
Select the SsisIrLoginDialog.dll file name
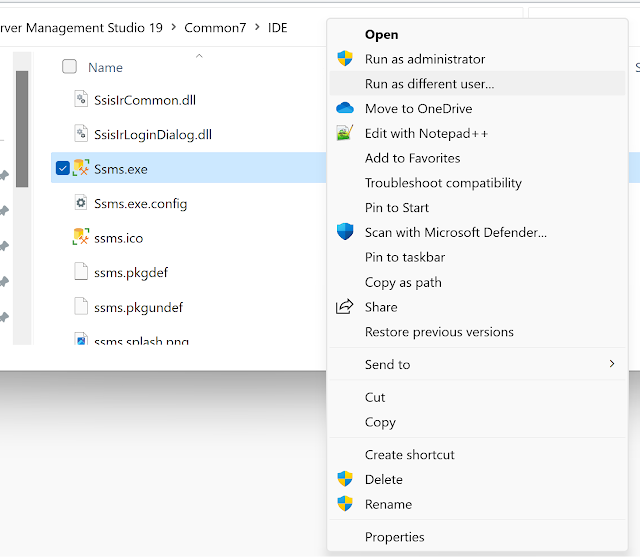(x=153, y=135)
